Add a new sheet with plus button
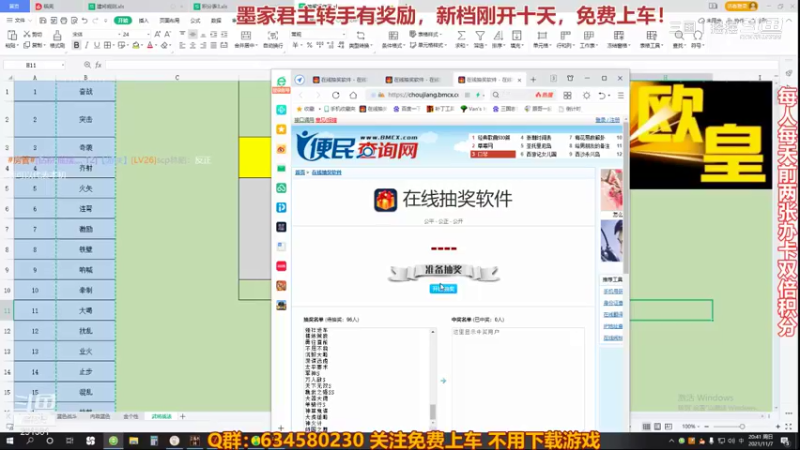The image size is (800, 450). point(183,416)
